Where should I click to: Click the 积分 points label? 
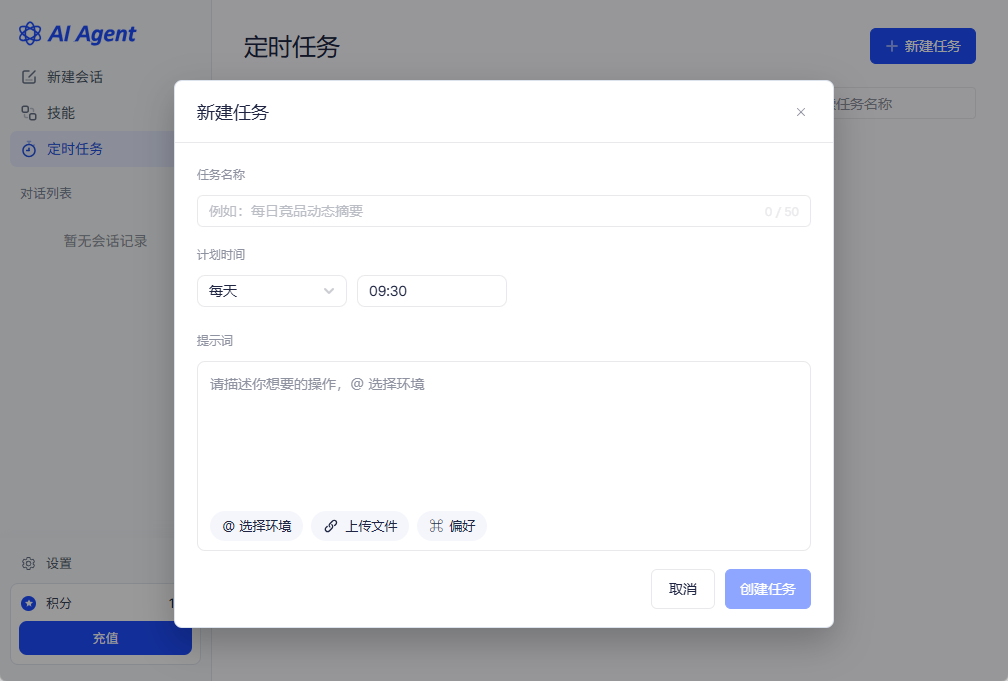tap(59, 603)
